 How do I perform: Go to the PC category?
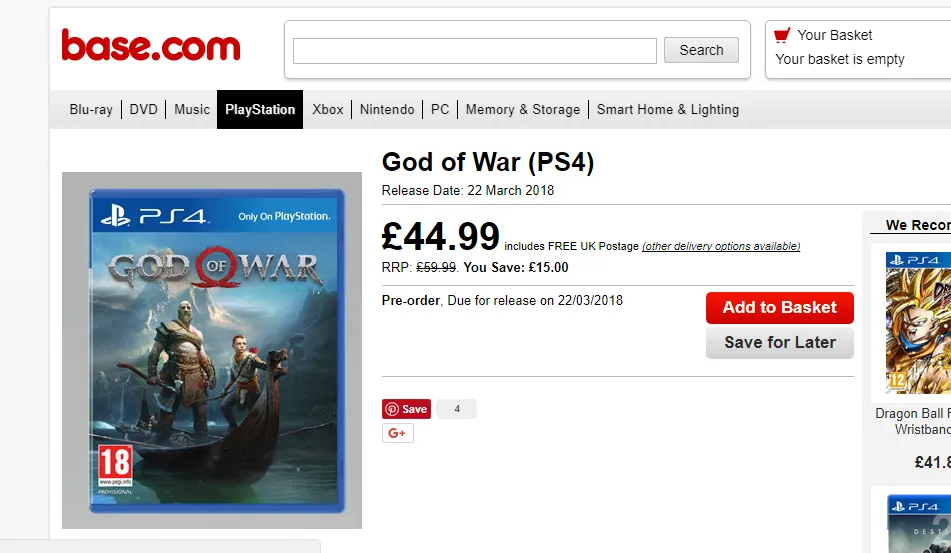440,110
